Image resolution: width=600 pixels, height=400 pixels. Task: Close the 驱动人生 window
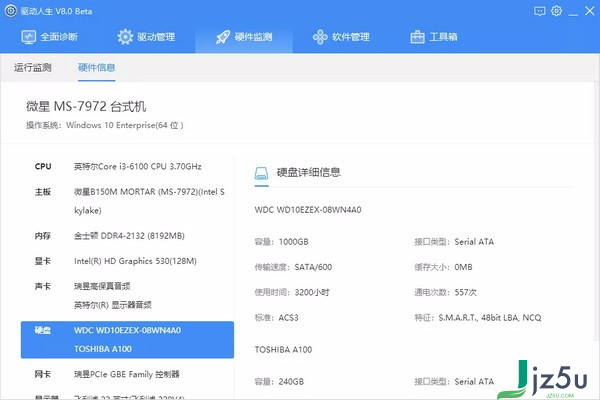[x=590, y=11]
